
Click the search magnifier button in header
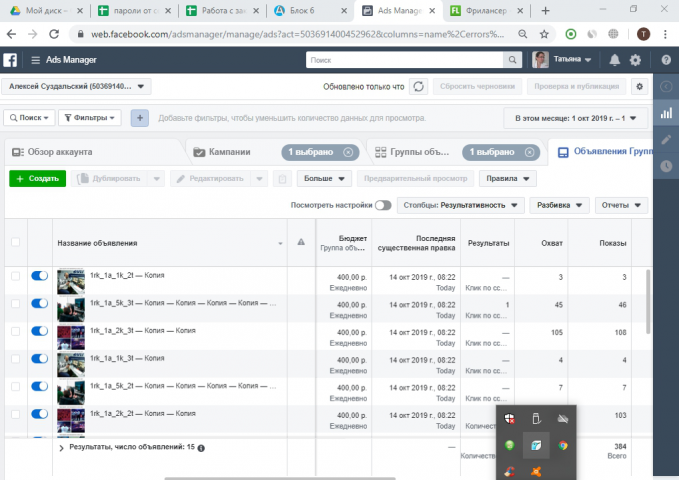pyautogui.click(x=512, y=60)
